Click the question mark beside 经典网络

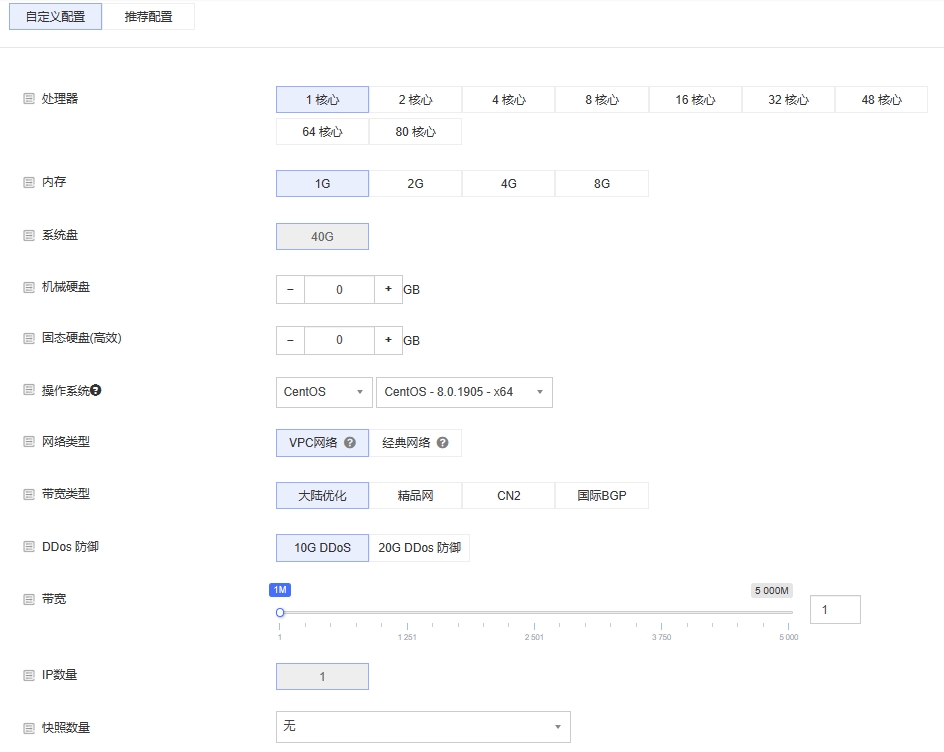443,441
